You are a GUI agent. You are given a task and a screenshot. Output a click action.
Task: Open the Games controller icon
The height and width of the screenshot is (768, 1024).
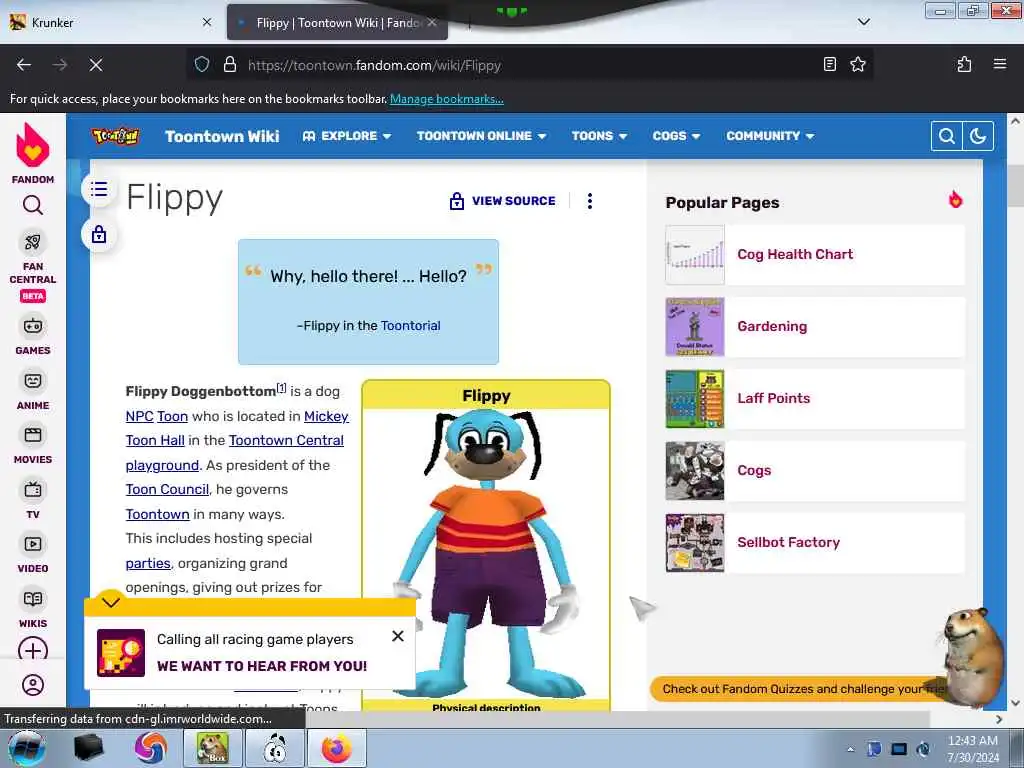33,325
